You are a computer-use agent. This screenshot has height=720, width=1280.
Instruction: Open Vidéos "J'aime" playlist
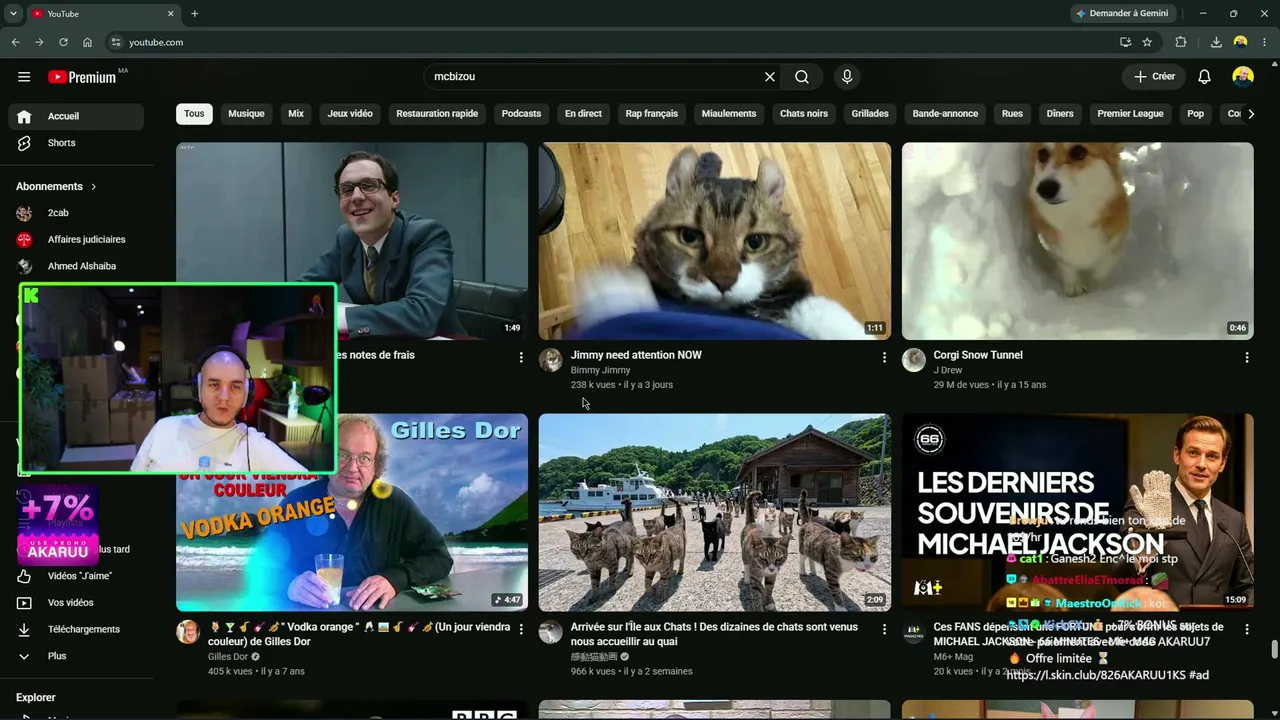76,576
